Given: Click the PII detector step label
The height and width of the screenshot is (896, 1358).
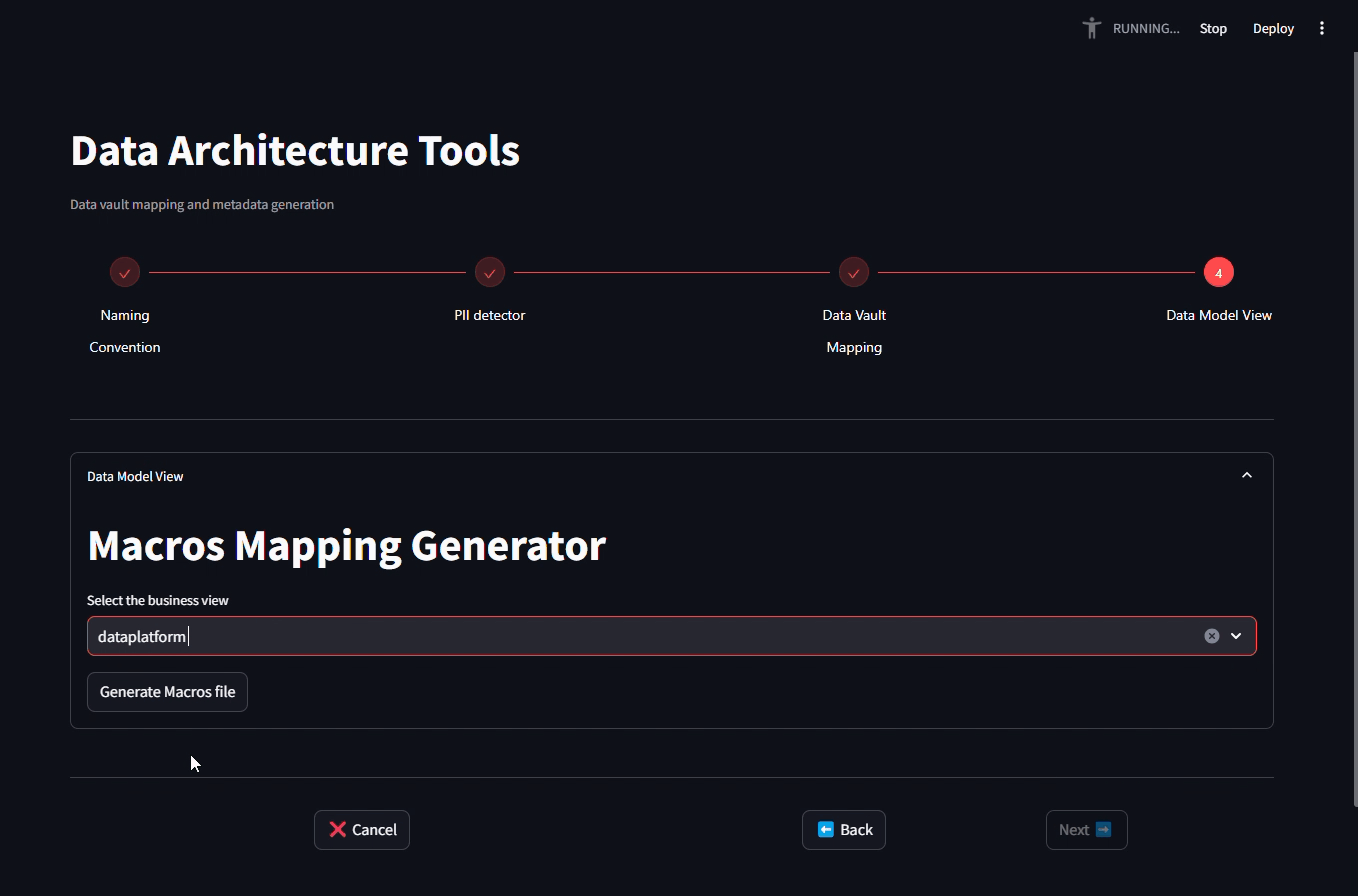Looking at the screenshot, I should coord(490,314).
